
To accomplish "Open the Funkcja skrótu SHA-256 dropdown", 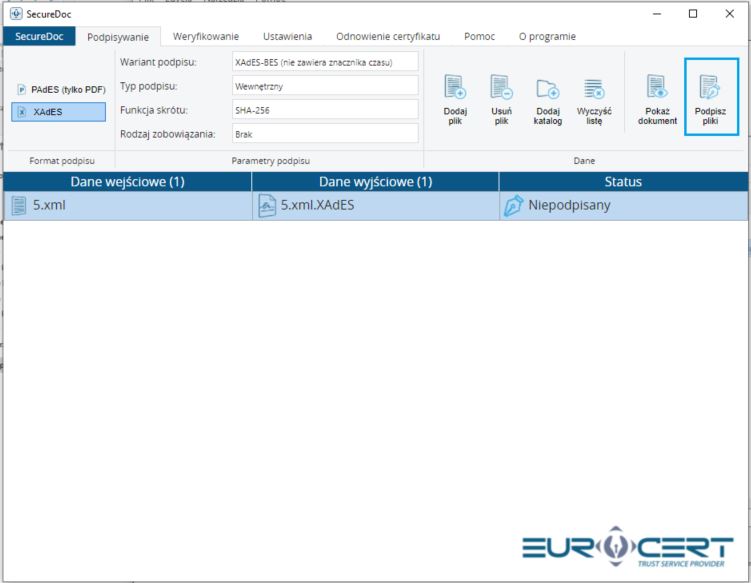I will [x=324, y=109].
